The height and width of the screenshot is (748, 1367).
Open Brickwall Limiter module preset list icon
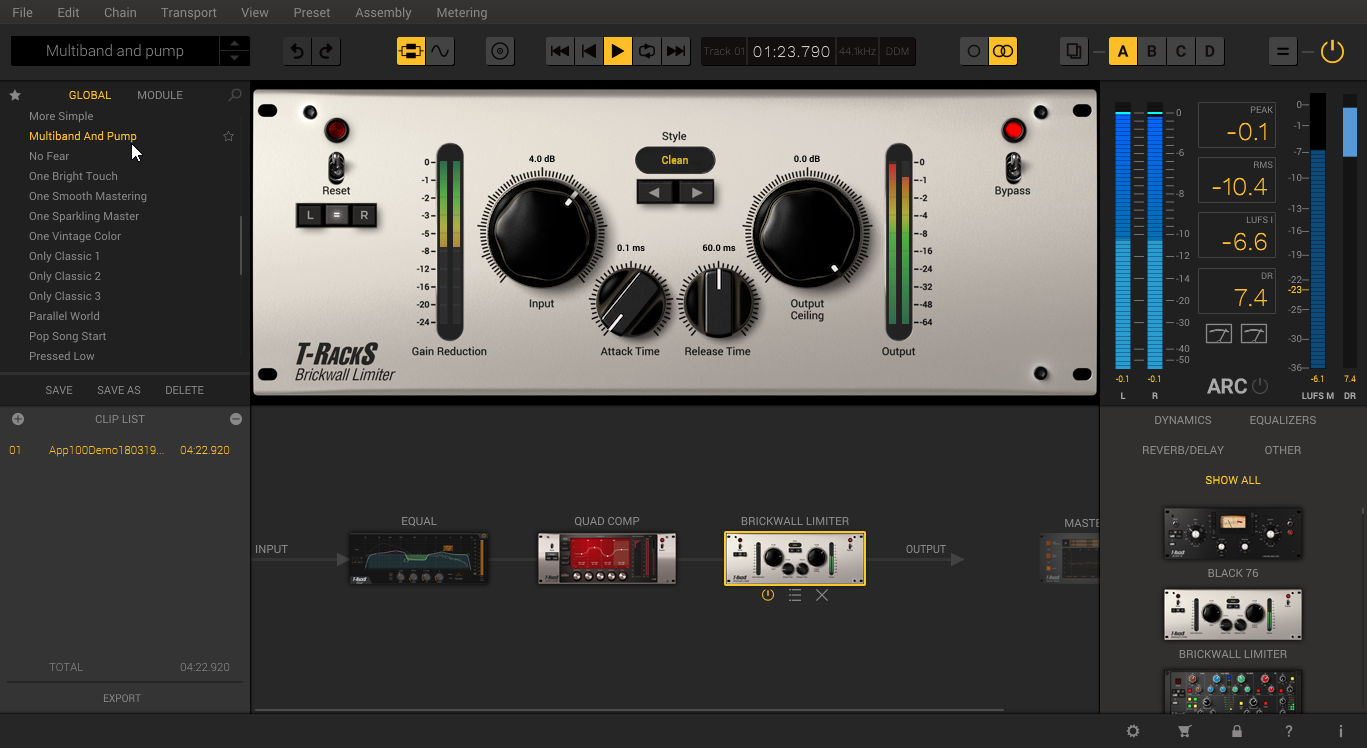coord(795,595)
